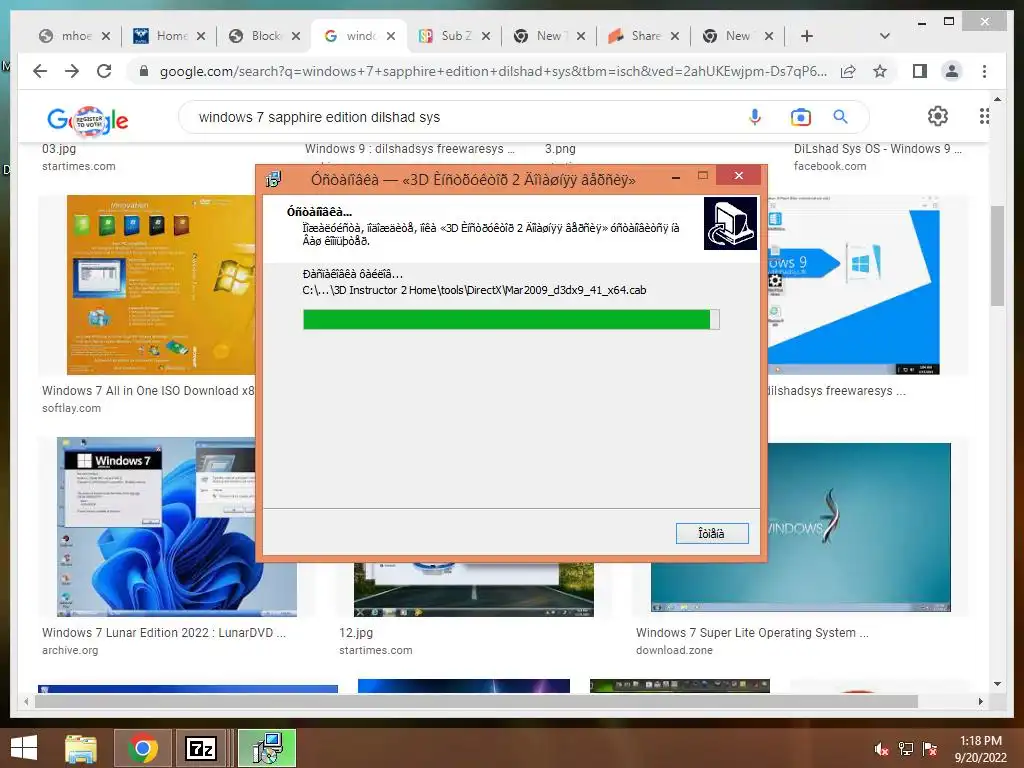
Task: Click the 'archive.org' source text
Action: point(70,650)
